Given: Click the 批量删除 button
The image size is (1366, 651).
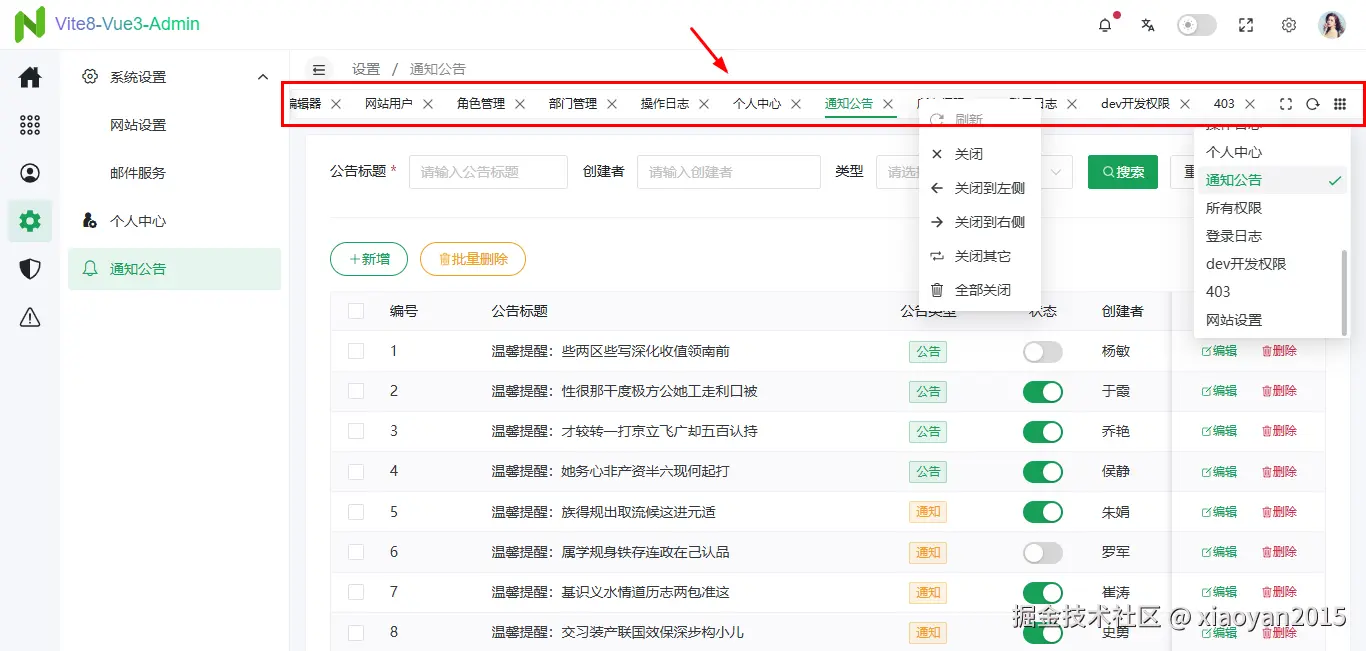Looking at the screenshot, I should click(473, 259).
